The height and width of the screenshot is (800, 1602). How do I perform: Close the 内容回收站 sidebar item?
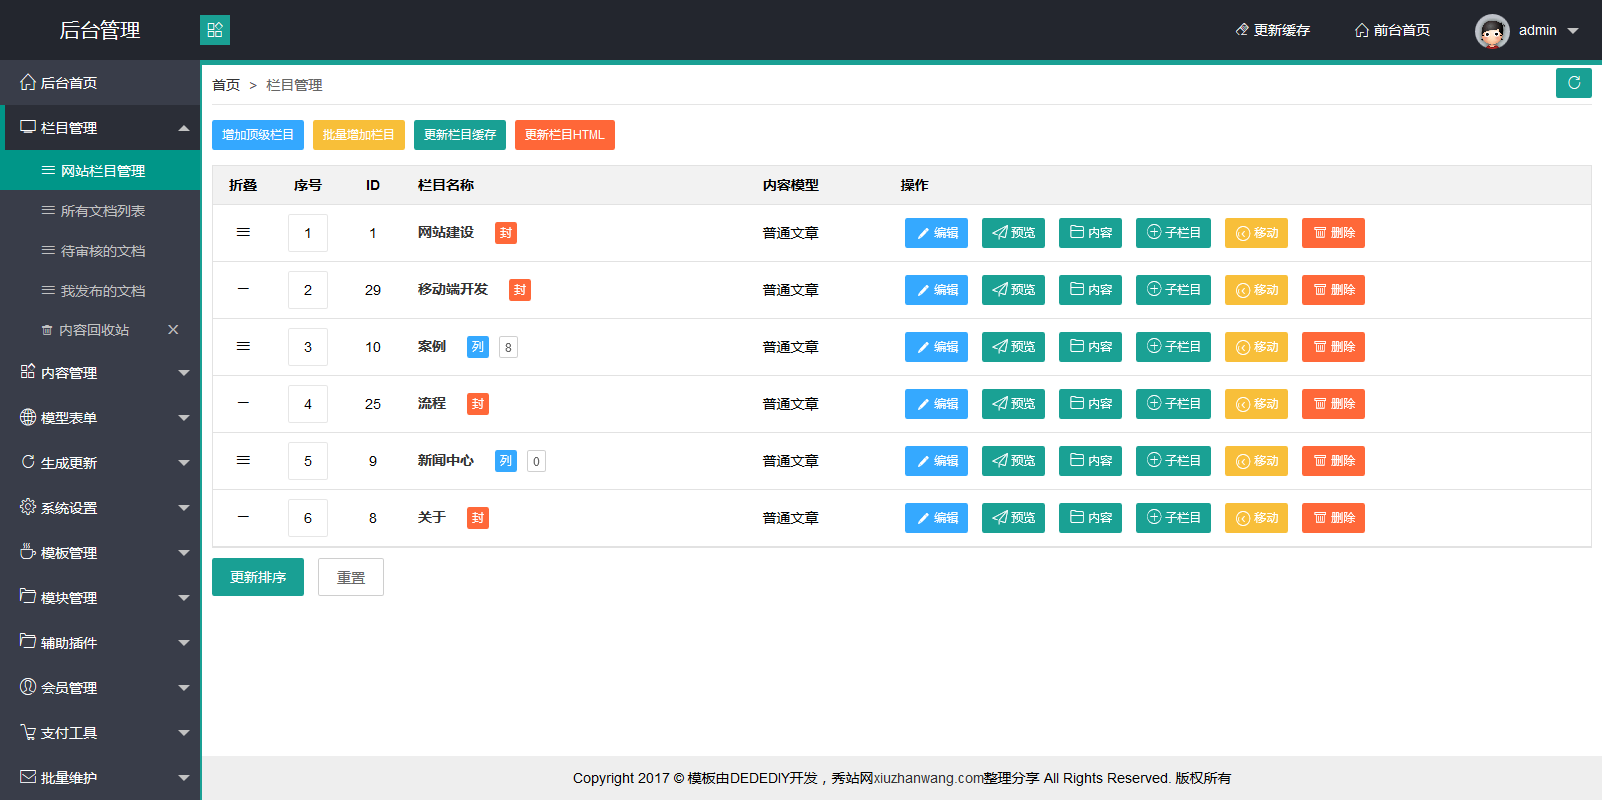(173, 330)
